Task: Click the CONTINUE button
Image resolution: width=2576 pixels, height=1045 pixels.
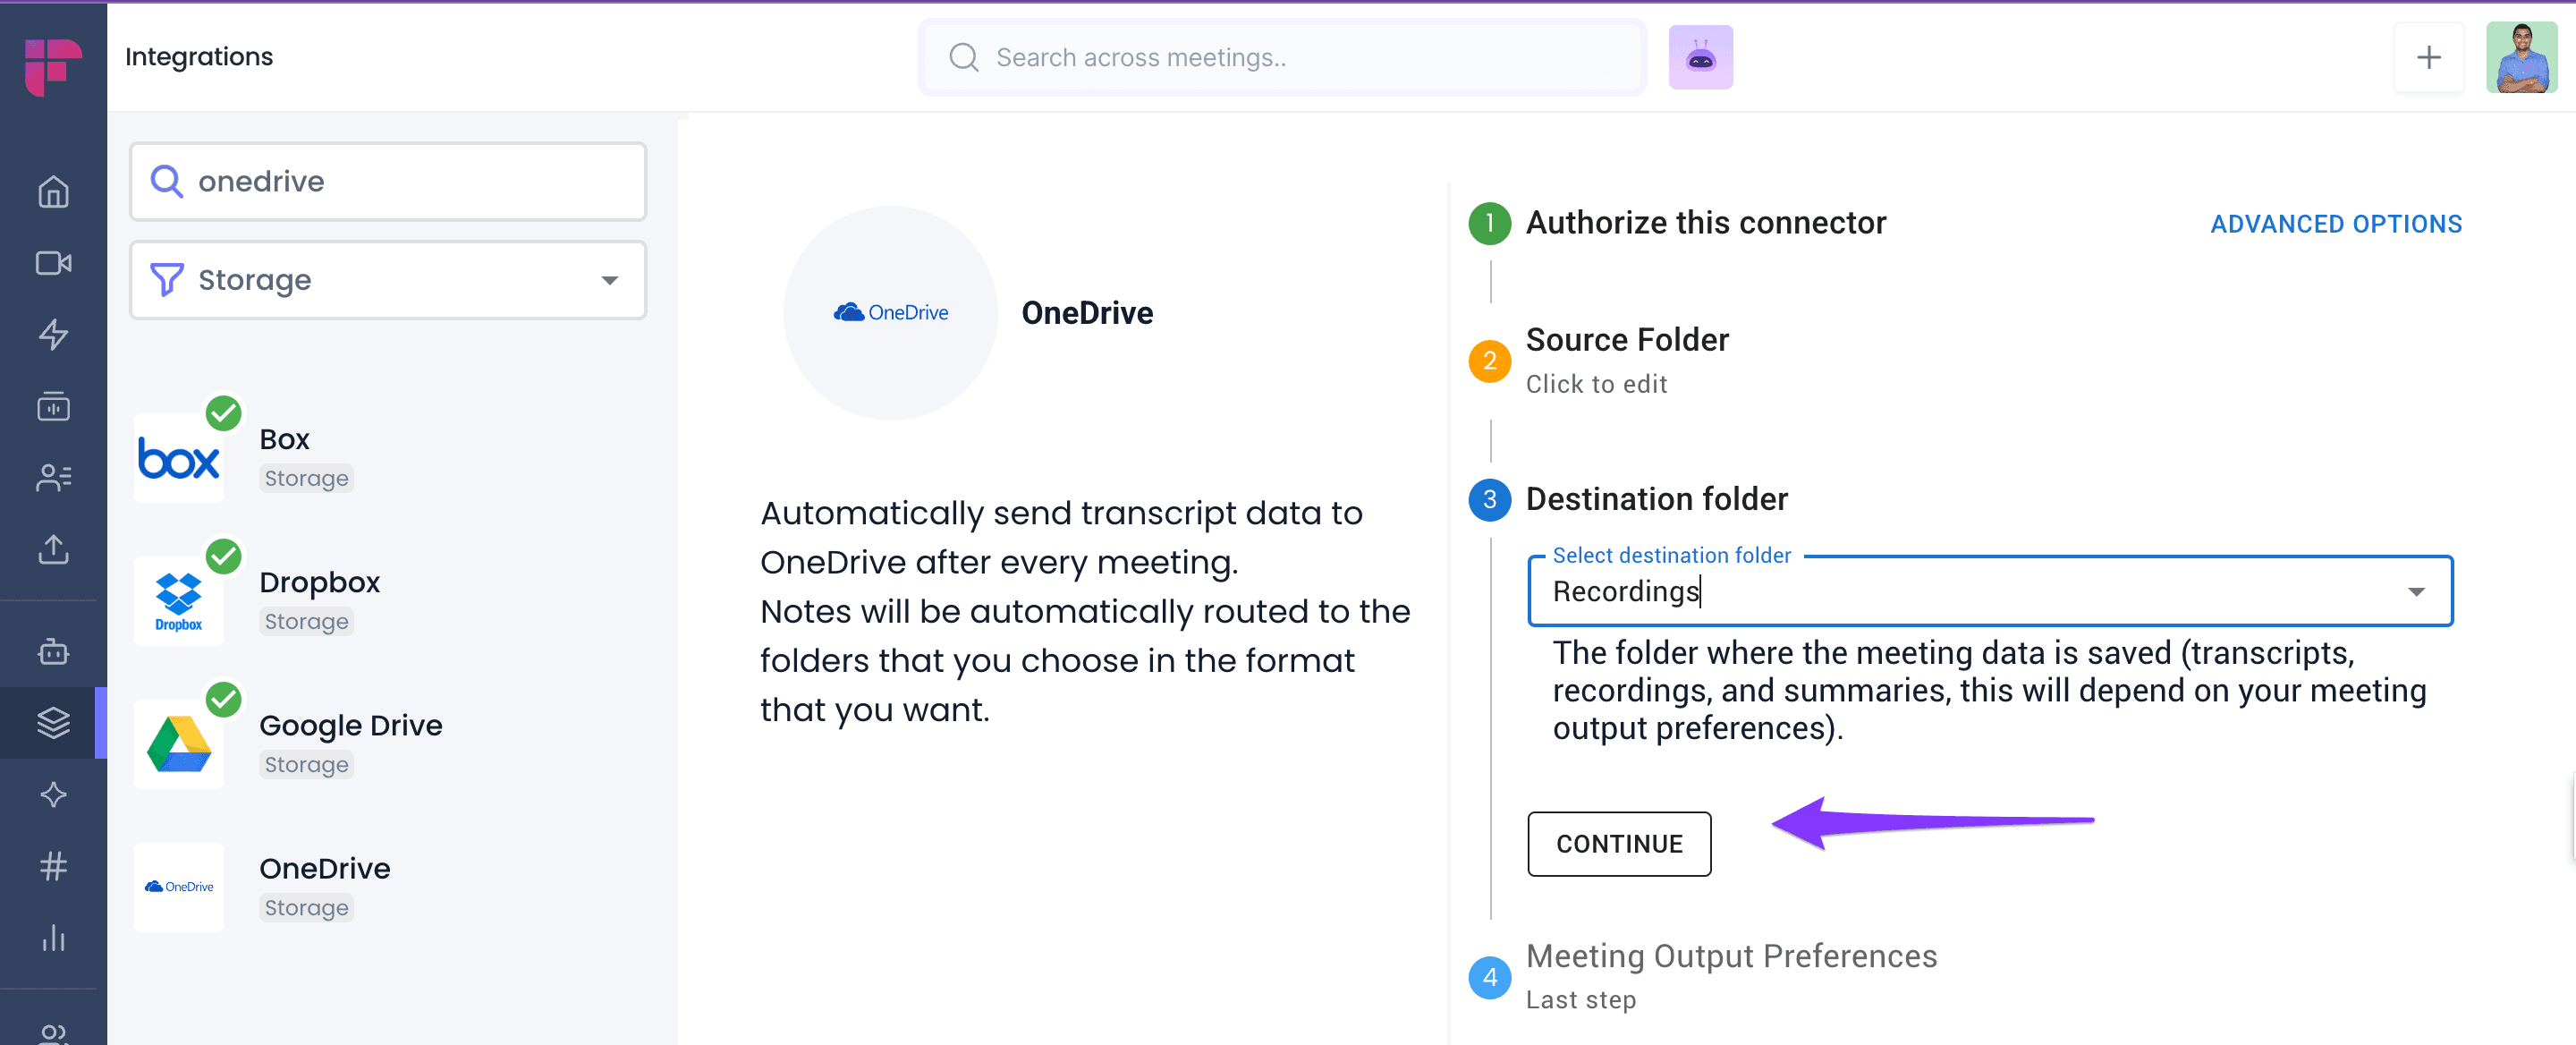Action: pos(1619,844)
